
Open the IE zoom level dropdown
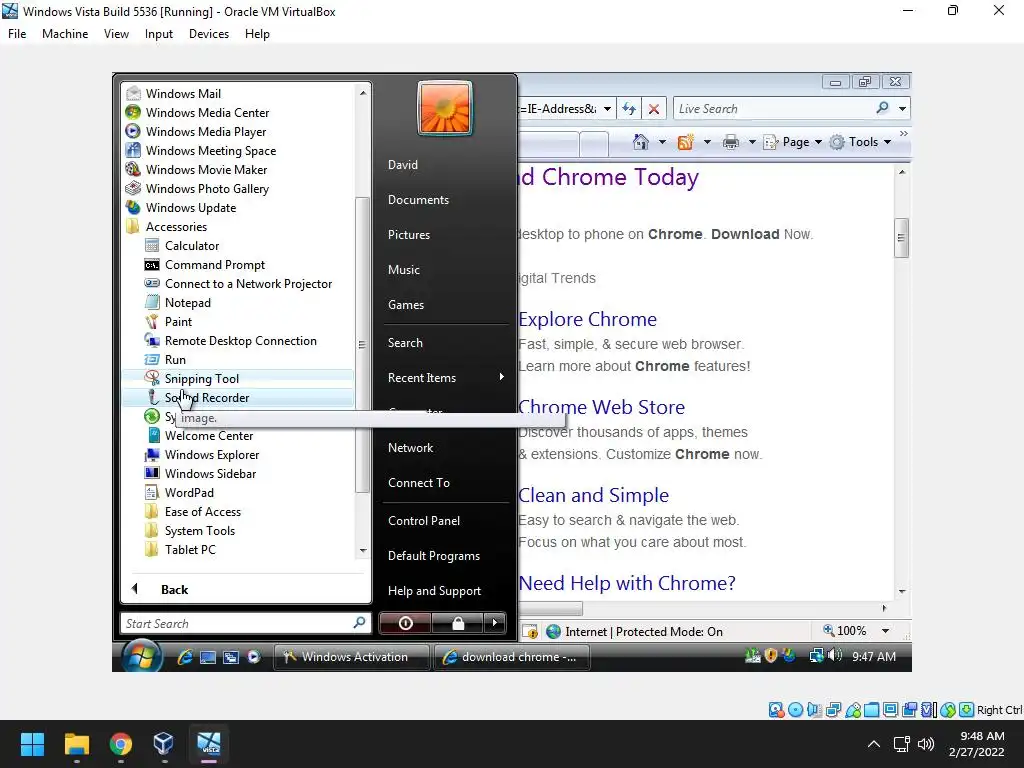coord(886,631)
